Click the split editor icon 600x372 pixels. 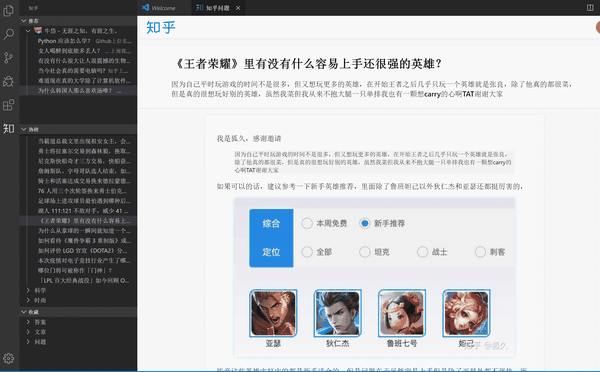[590, 8]
